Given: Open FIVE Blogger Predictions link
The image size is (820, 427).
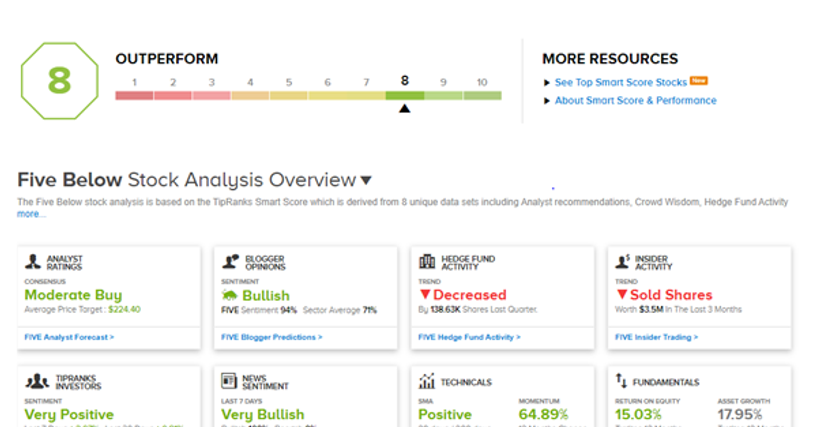Looking at the screenshot, I should click(272, 337).
